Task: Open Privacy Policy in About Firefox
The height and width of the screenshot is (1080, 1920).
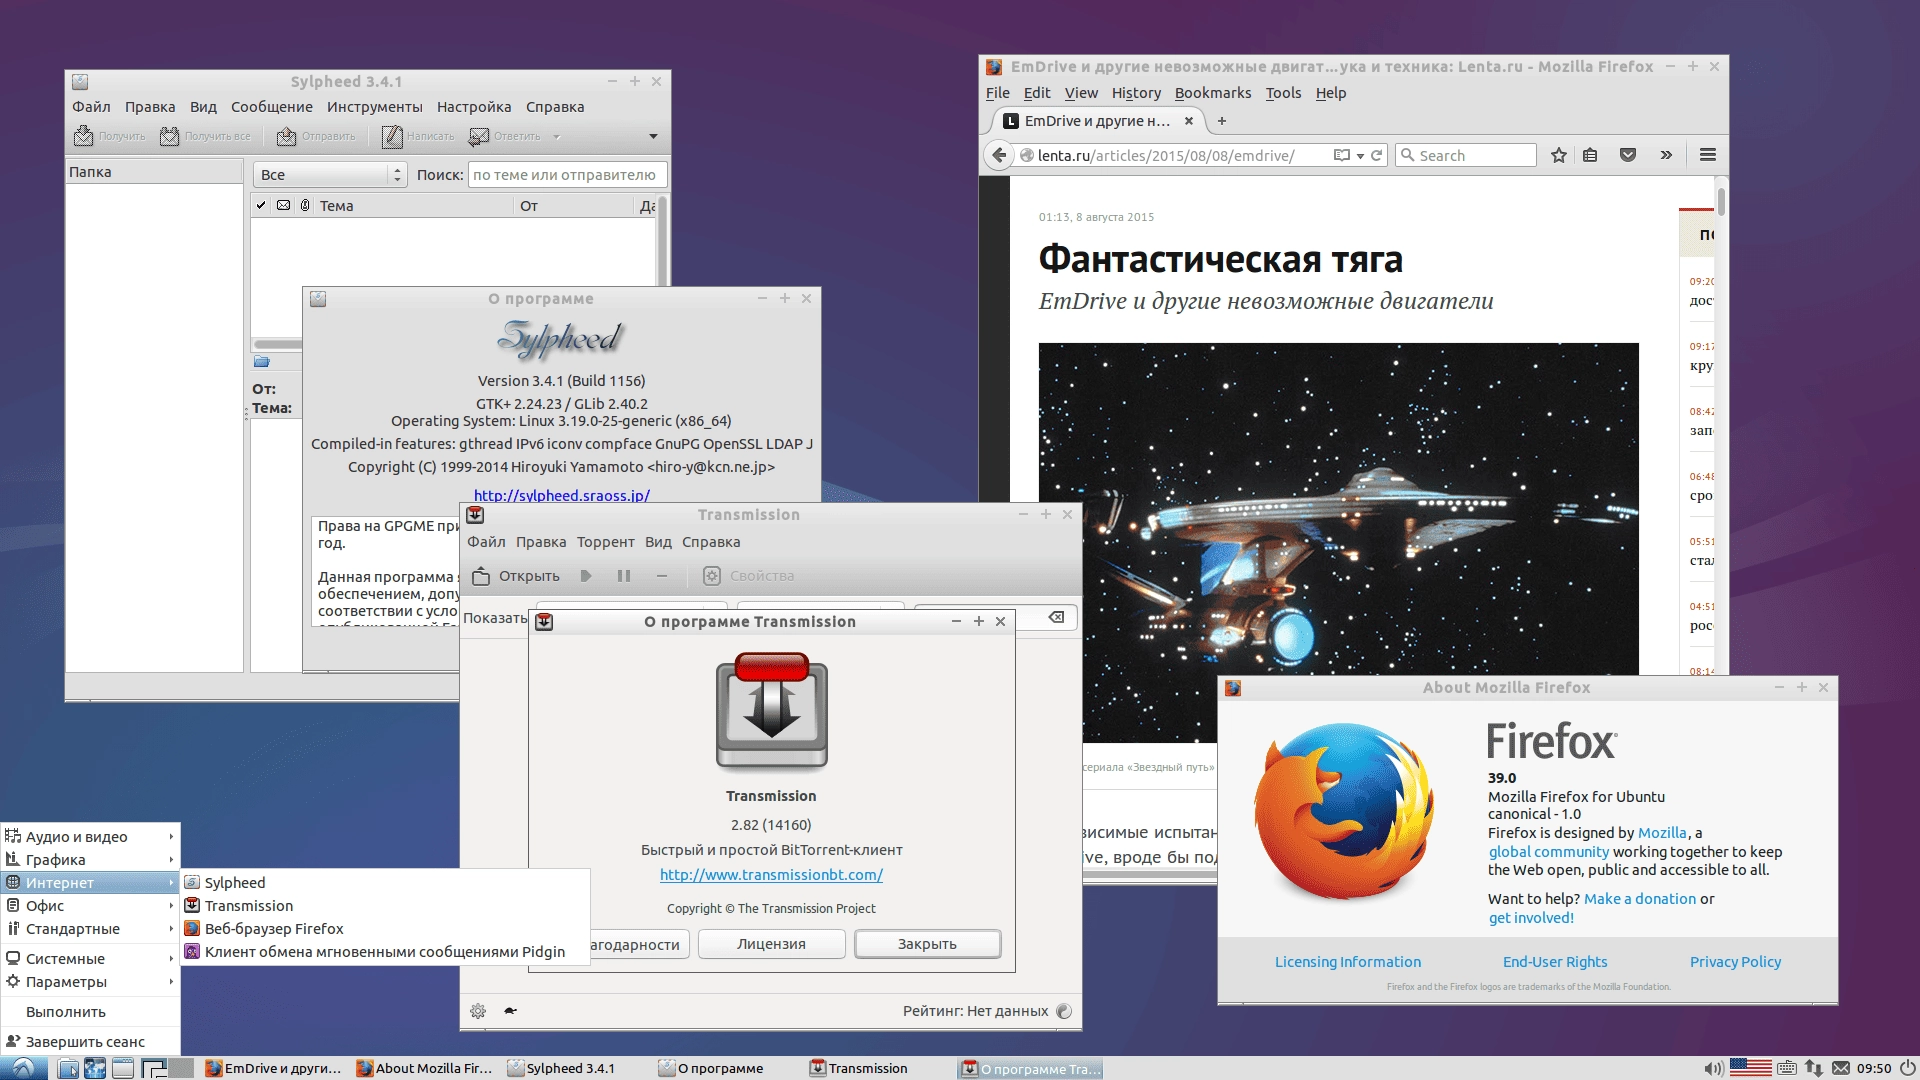Action: pyautogui.click(x=1735, y=962)
